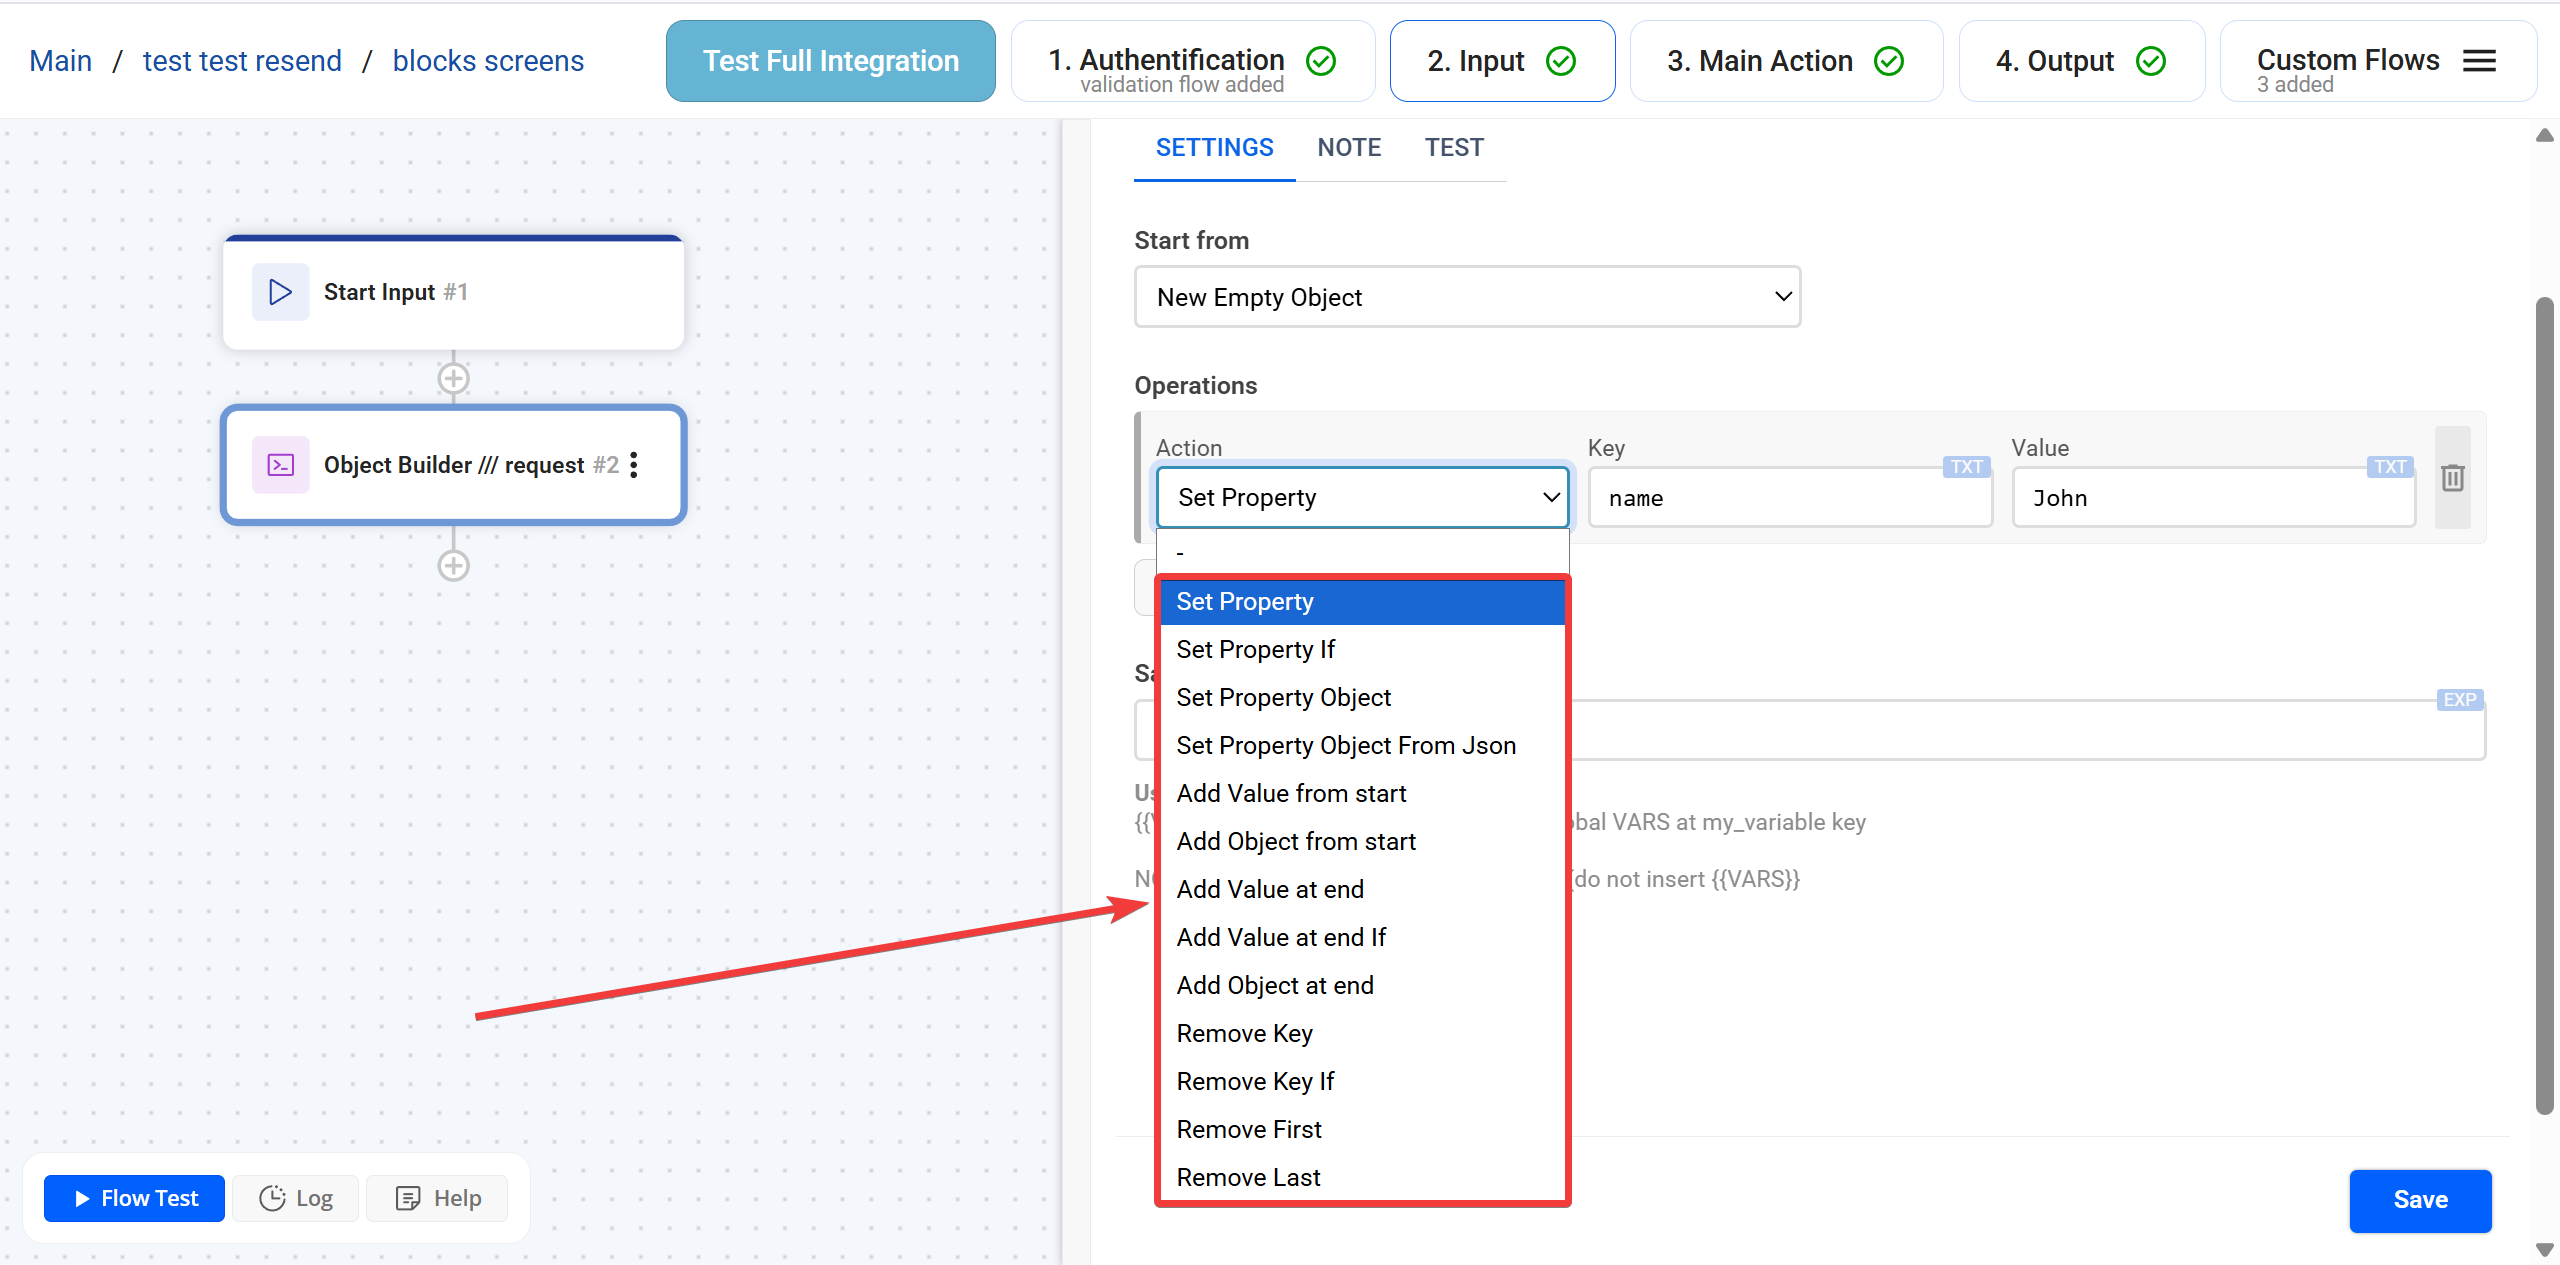Open the Log panel button
The height and width of the screenshot is (1265, 2560).
pos(296,1198)
